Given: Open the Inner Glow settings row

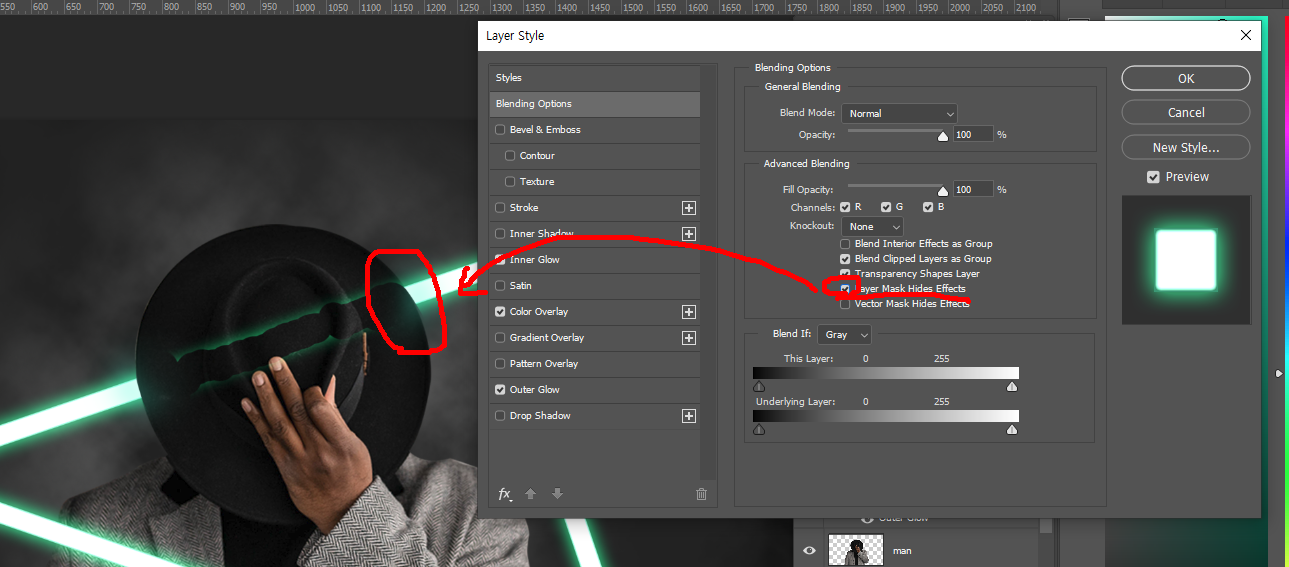Looking at the screenshot, I should (594, 260).
